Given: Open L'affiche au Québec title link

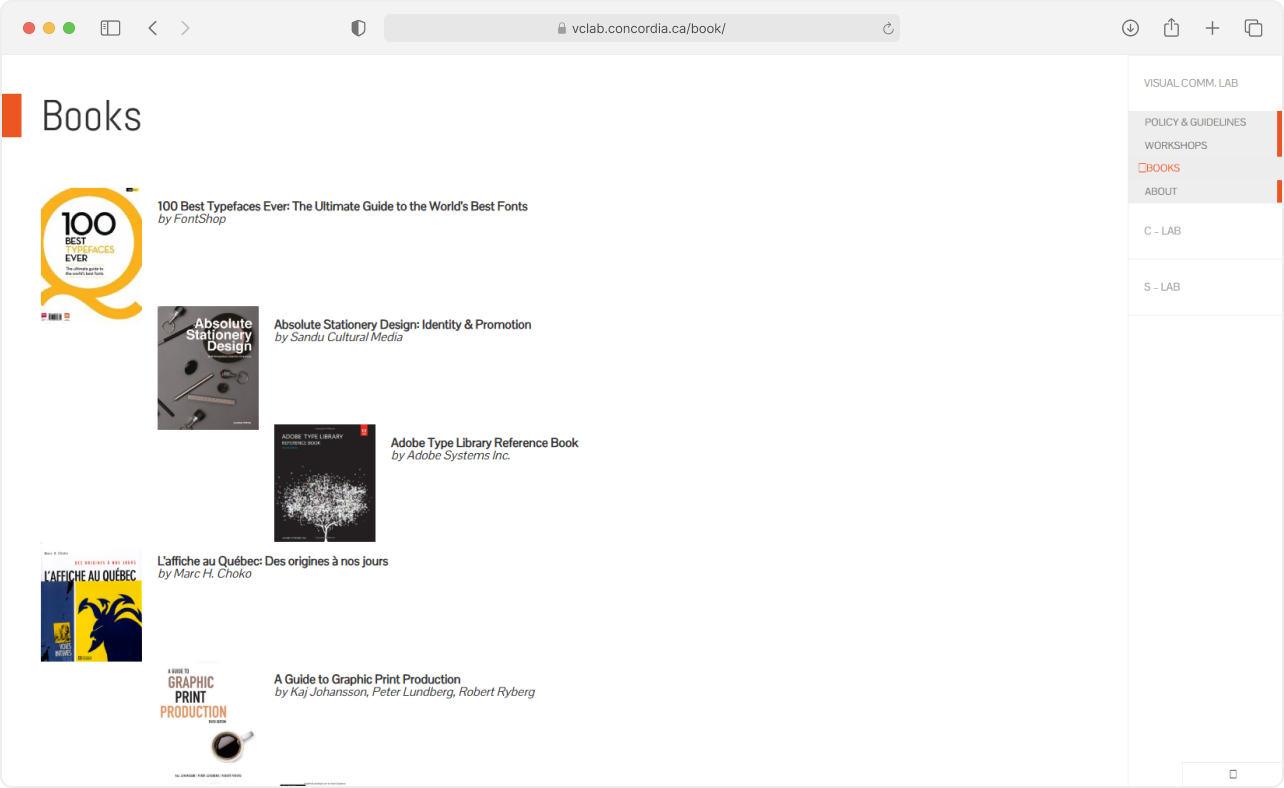Looking at the screenshot, I should click(x=272, y=561).
